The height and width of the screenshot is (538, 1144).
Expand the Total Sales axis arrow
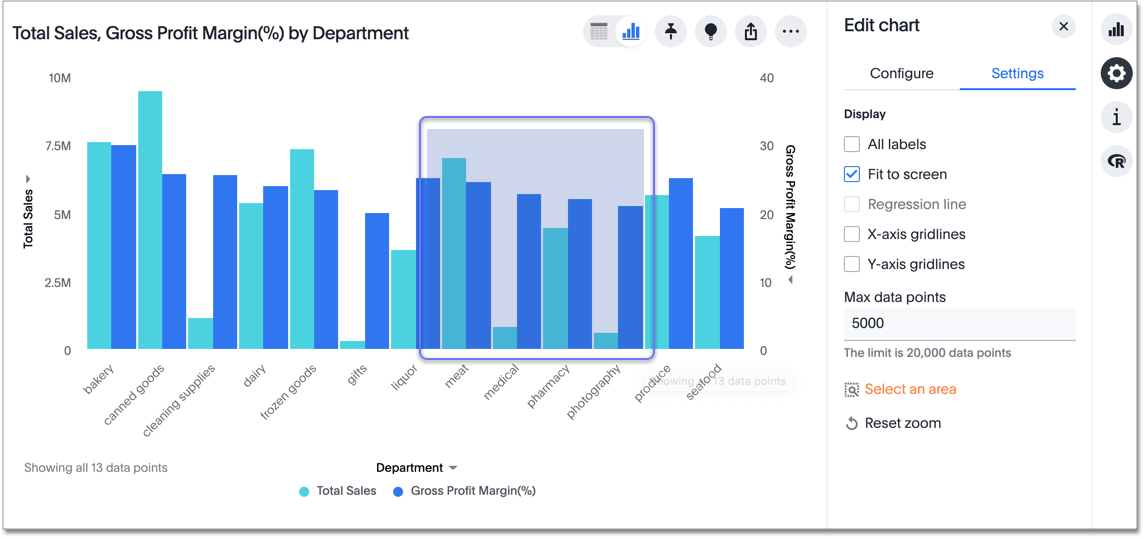click(x=28, y=179)
